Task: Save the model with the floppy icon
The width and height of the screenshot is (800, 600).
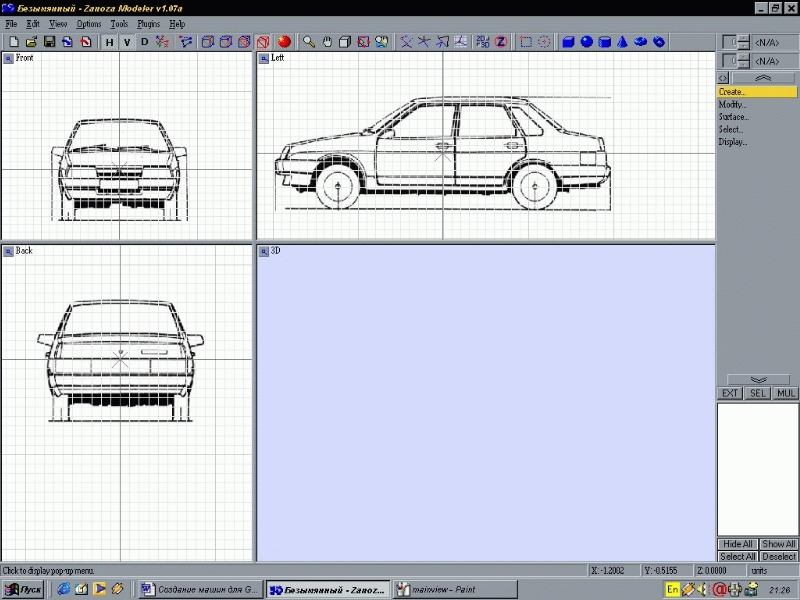Action: click(x=49, y=42)
